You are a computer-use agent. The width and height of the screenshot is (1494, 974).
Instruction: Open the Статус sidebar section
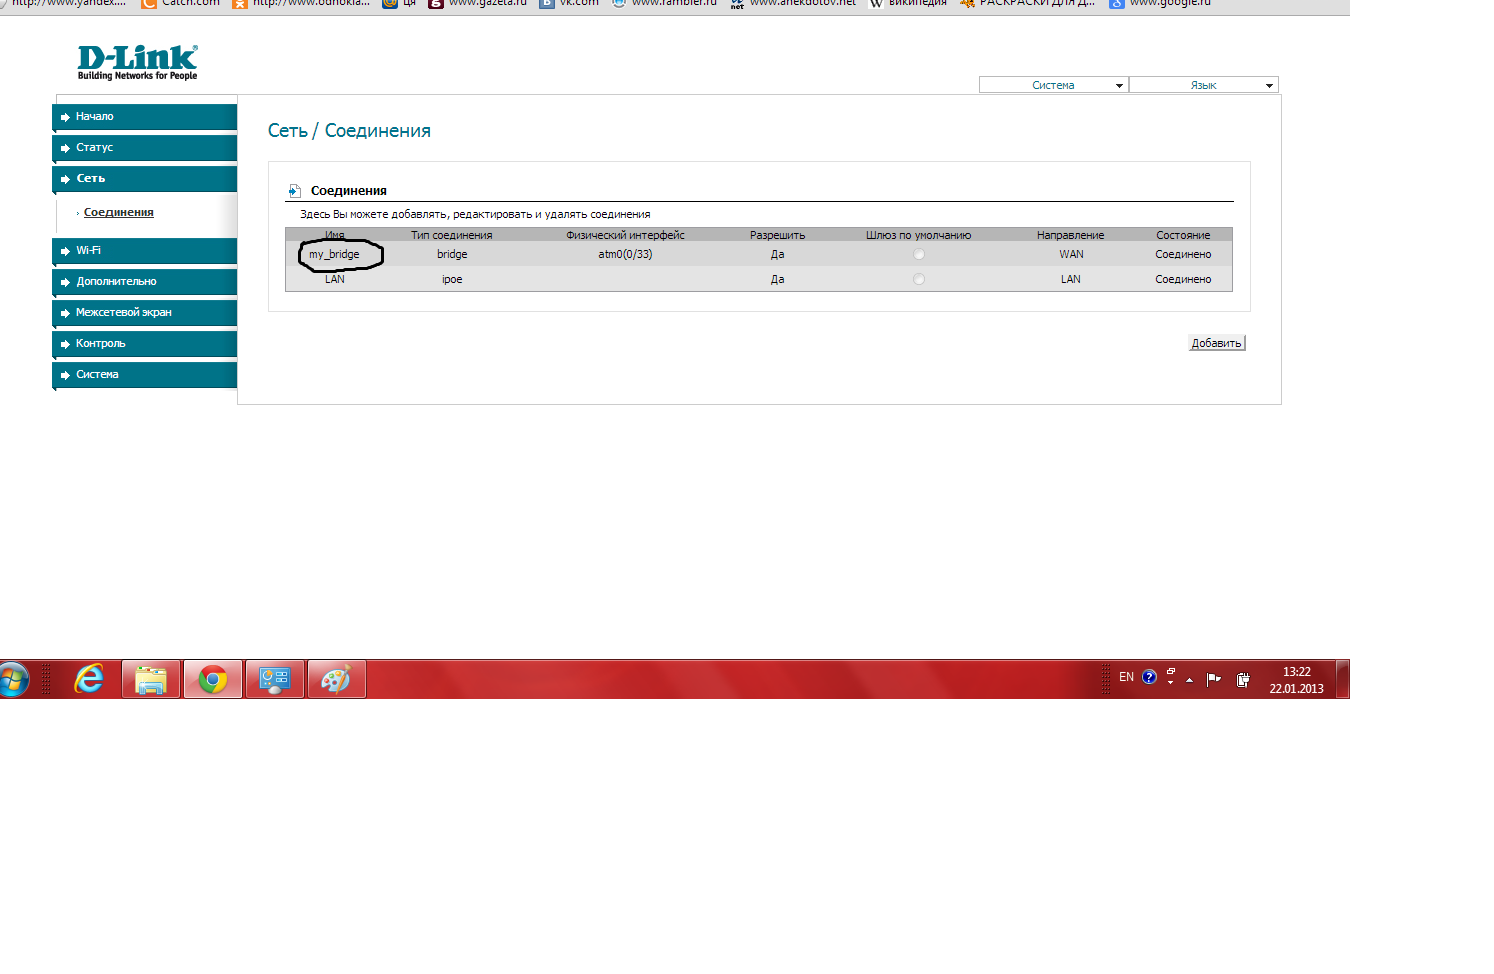[145, 148]
